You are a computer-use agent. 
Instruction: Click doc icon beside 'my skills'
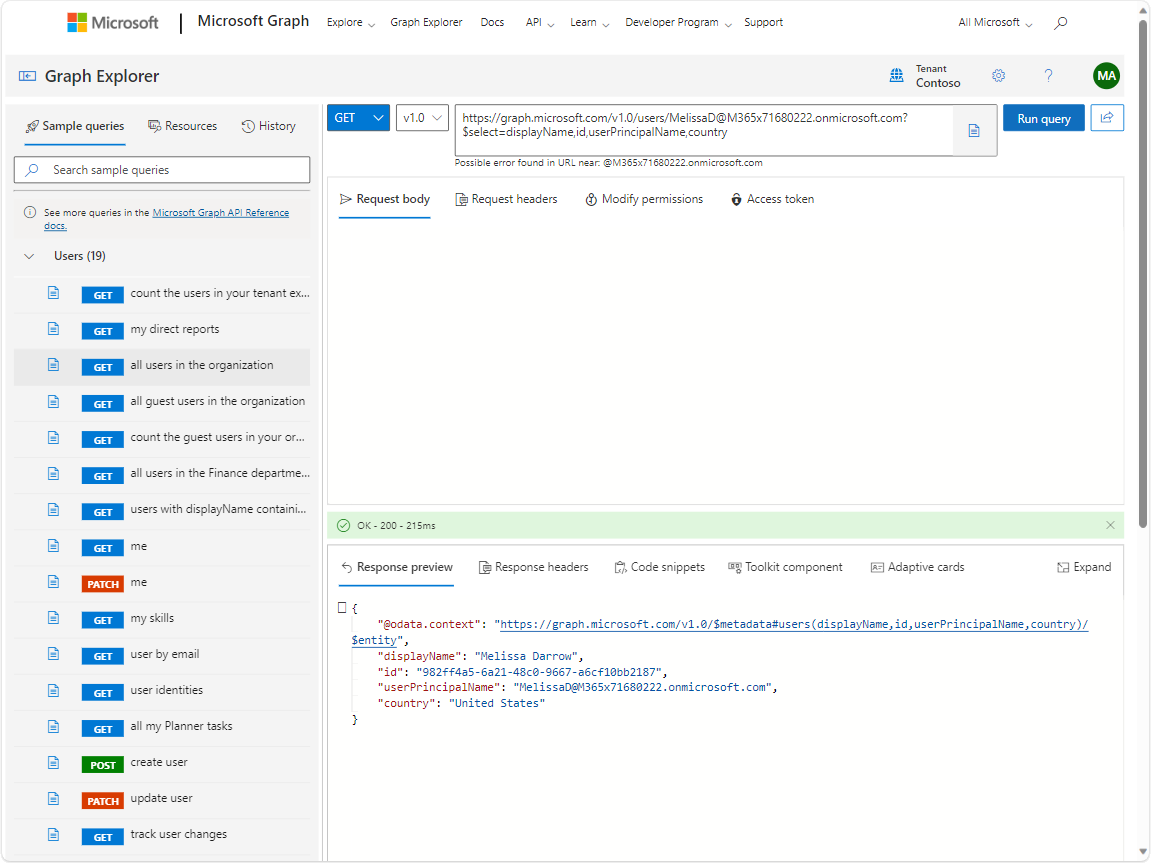tap(54, 618)
